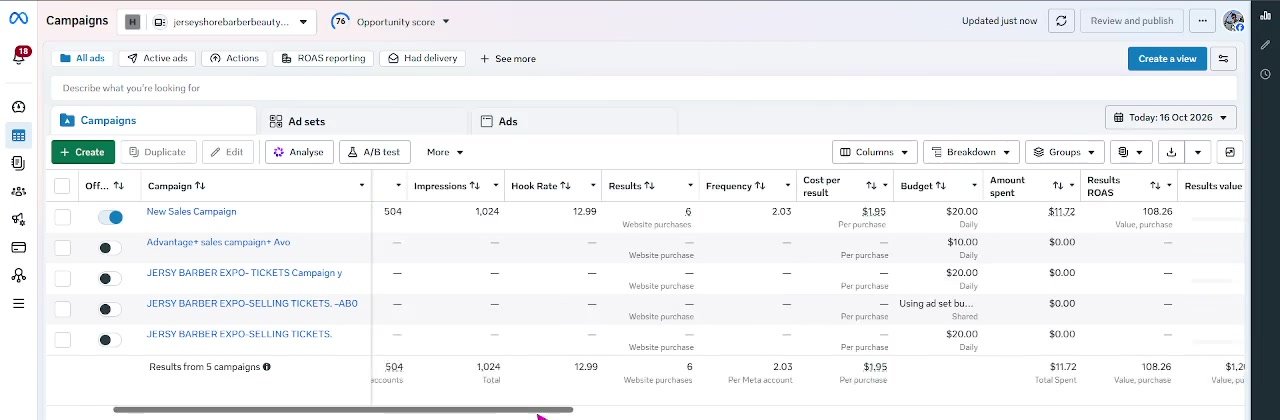Open the reports stack icon dropdown
1280x420 pixels.
(1131, 152)
